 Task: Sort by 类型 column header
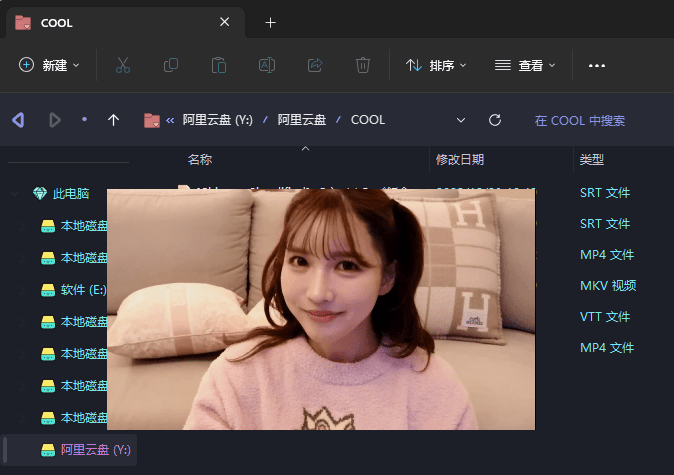tap(591, 159)
